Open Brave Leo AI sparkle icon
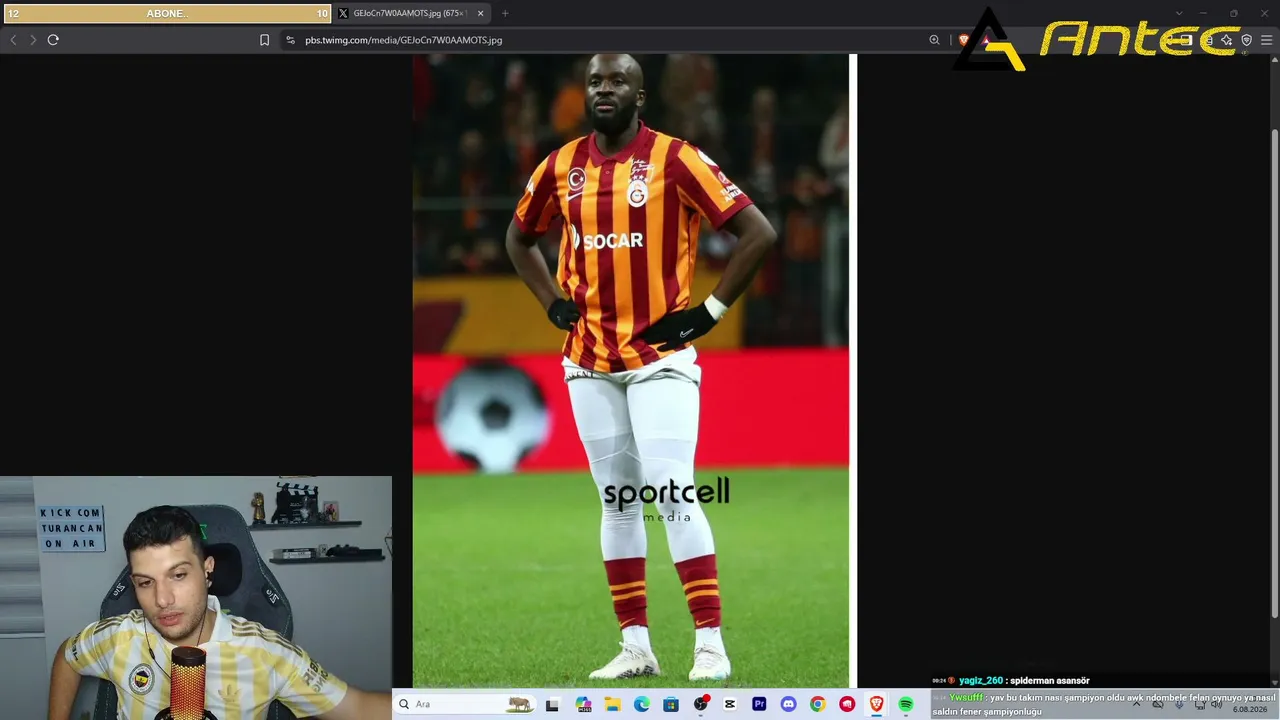Viewport: 1280px width, 720px height. pos(1226,40)
